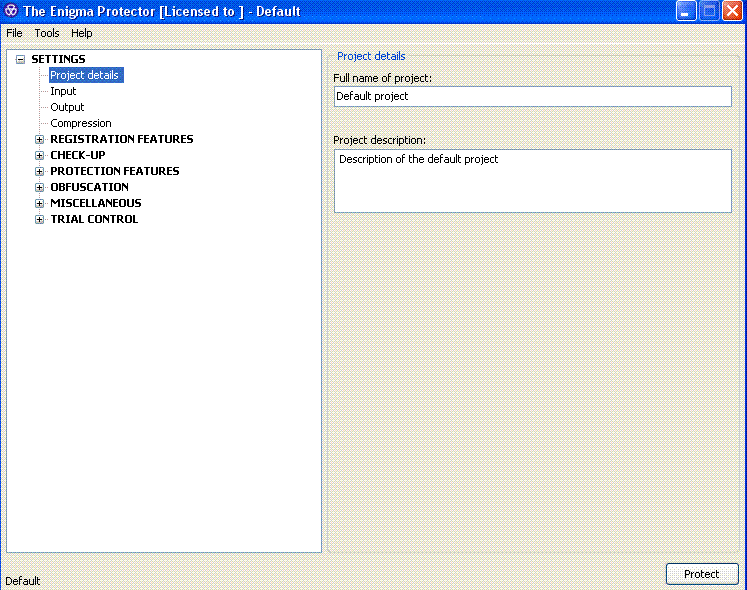Select the SETTINGS heading label
Viewport: 747px width, 590px height.
point(58,59)
